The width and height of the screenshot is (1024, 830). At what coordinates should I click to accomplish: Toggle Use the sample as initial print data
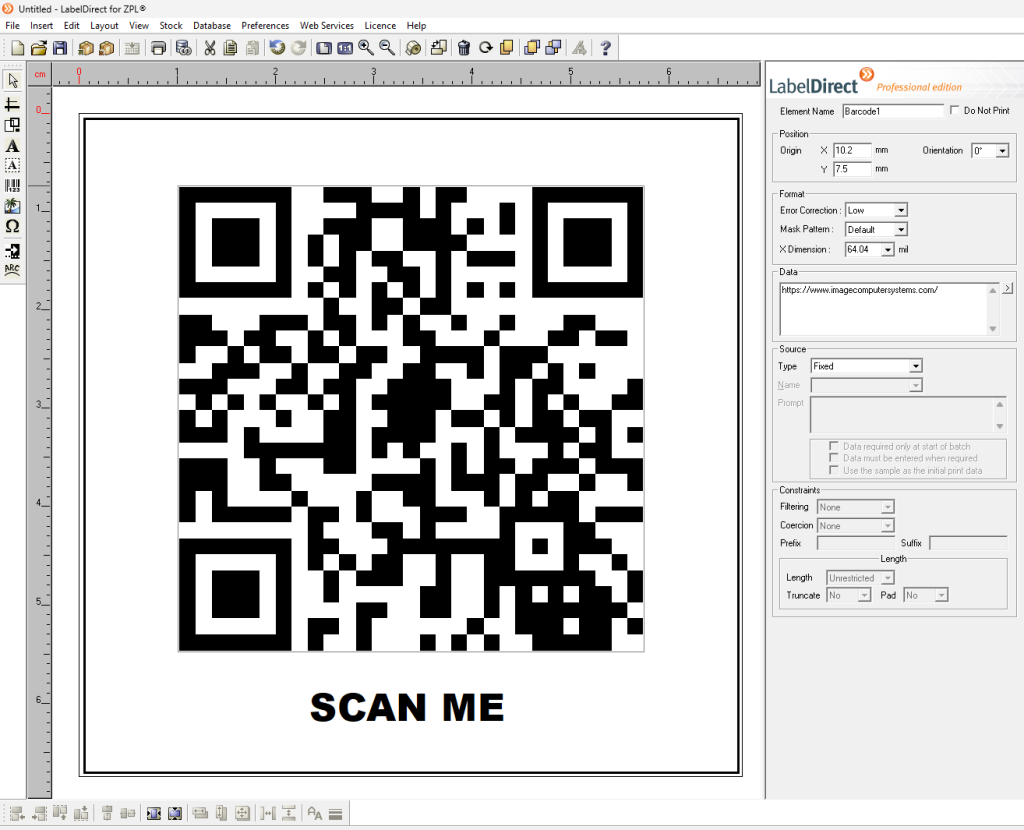[834, 470]
